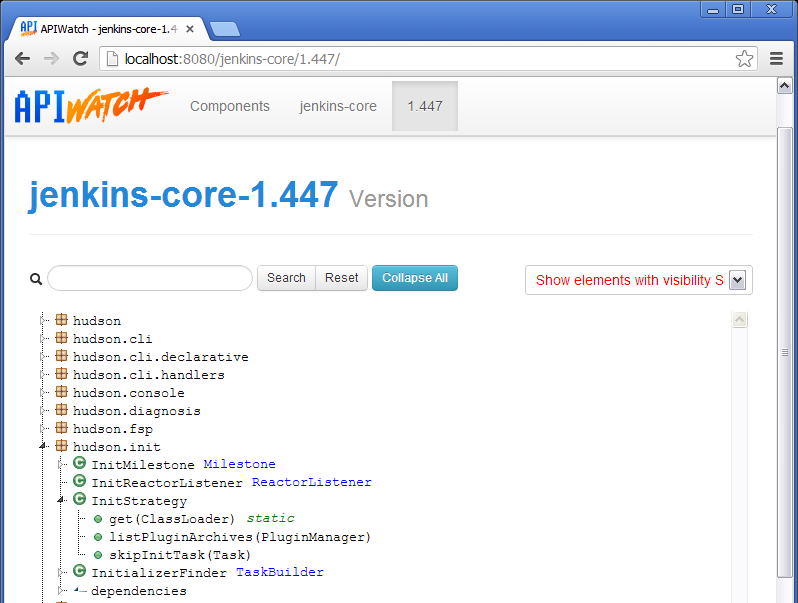Click the dependencies arrow icon
Viewport: 798px width, 603px height.
(x=80, y=590)
